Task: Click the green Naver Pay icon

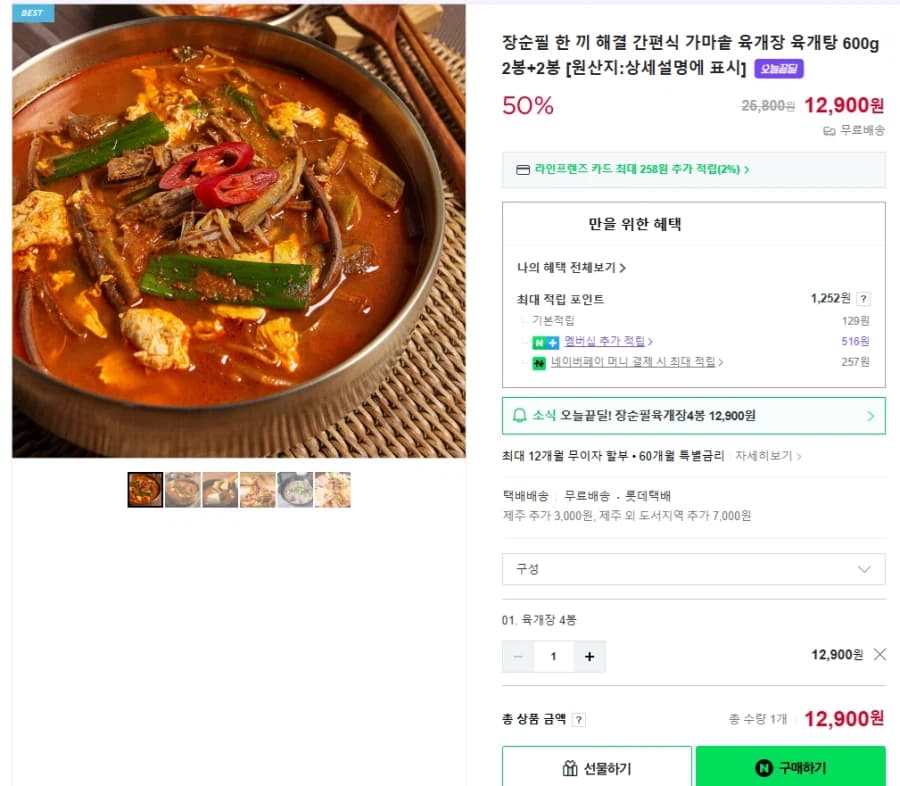Action: coord(537,362)
